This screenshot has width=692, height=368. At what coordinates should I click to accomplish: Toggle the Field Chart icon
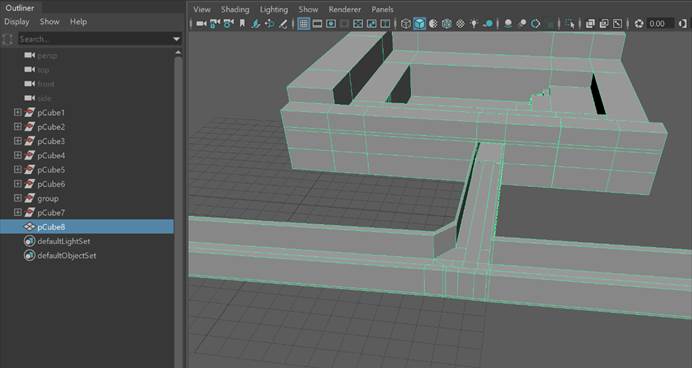tap(358, 23)
